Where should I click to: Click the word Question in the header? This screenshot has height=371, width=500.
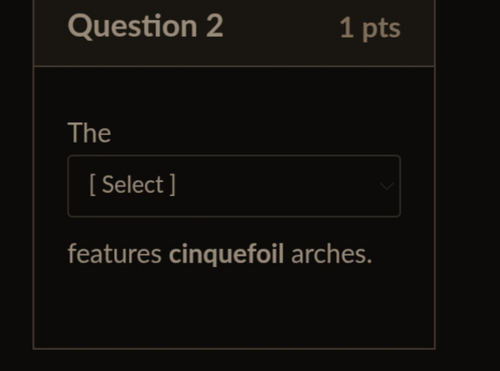pyautogui.click(x=133, y=26)
